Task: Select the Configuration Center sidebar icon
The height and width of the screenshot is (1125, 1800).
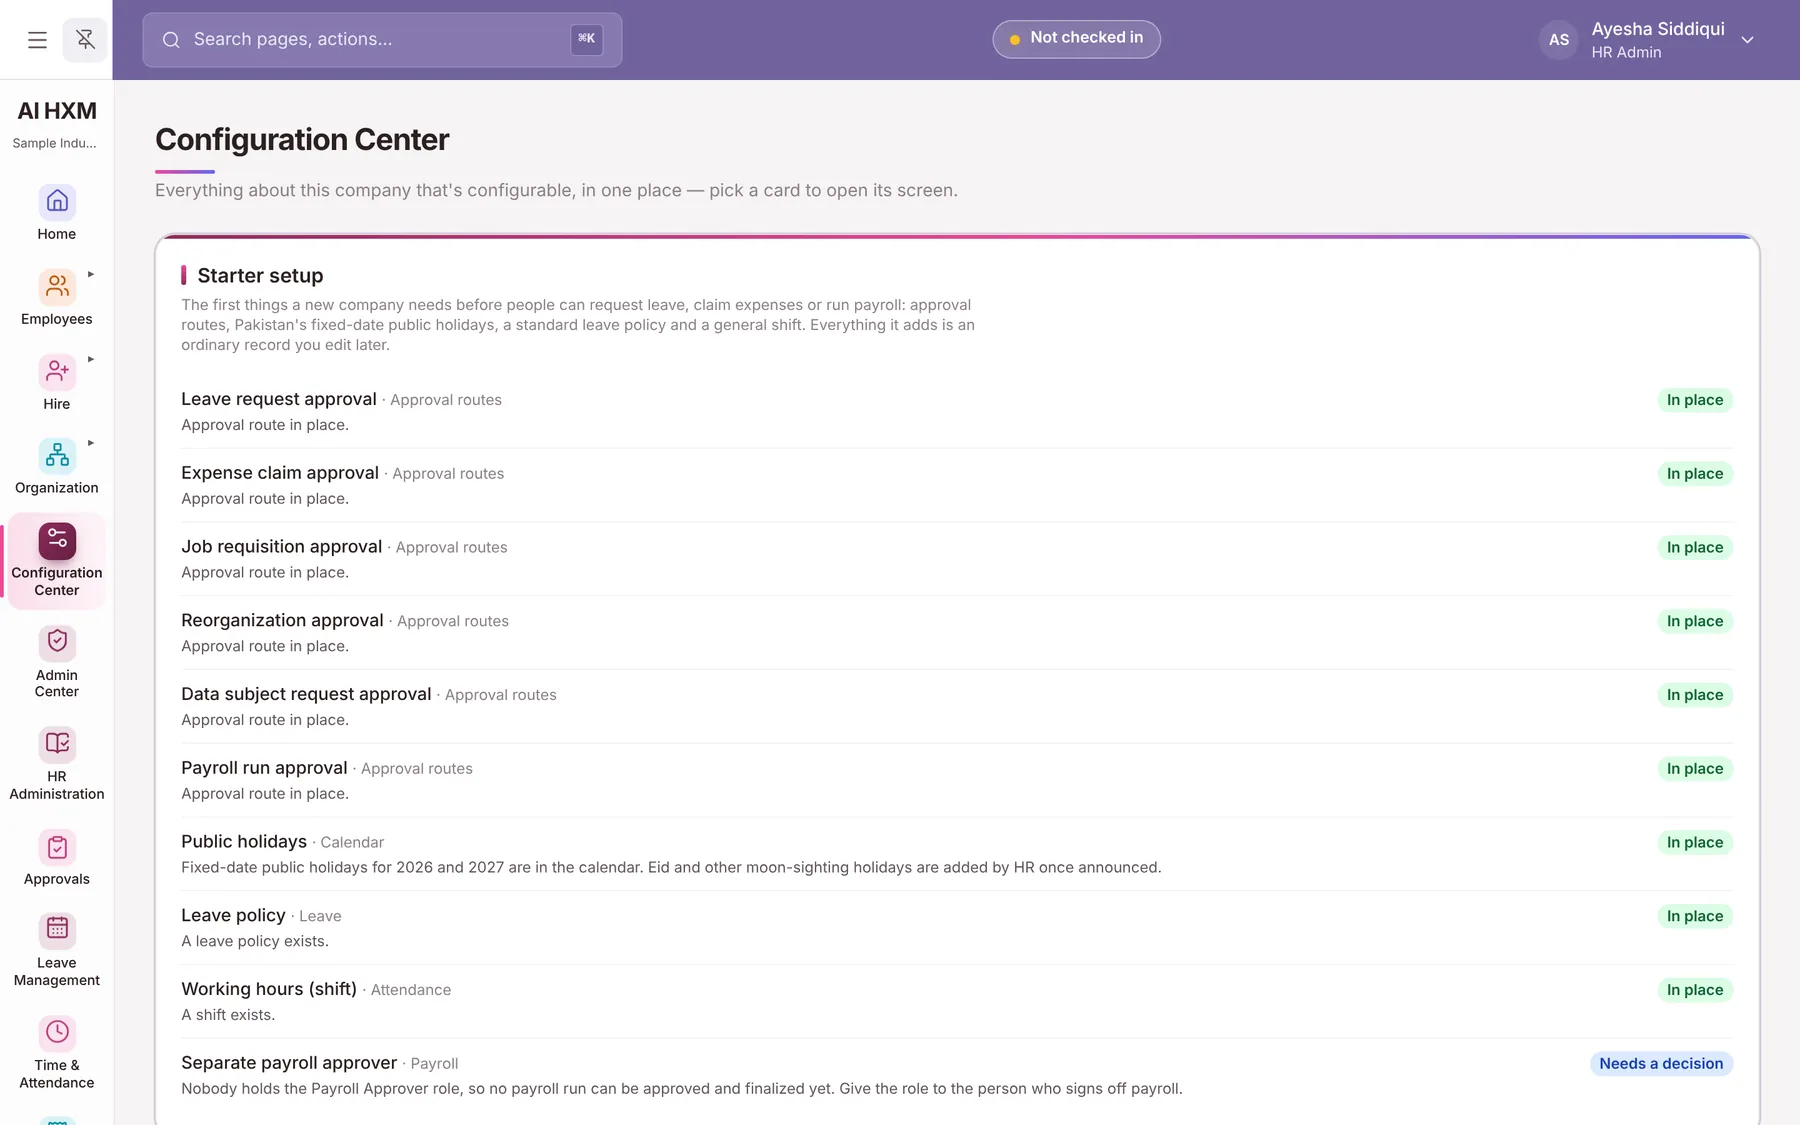Action: click(57, 540)
